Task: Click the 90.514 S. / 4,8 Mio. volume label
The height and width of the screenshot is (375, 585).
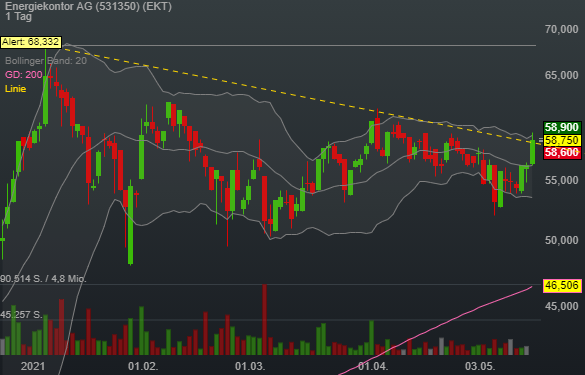Action: point(43,279)
